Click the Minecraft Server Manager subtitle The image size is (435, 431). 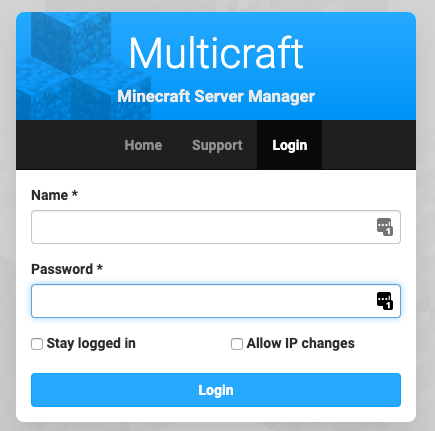coord(216,97)
